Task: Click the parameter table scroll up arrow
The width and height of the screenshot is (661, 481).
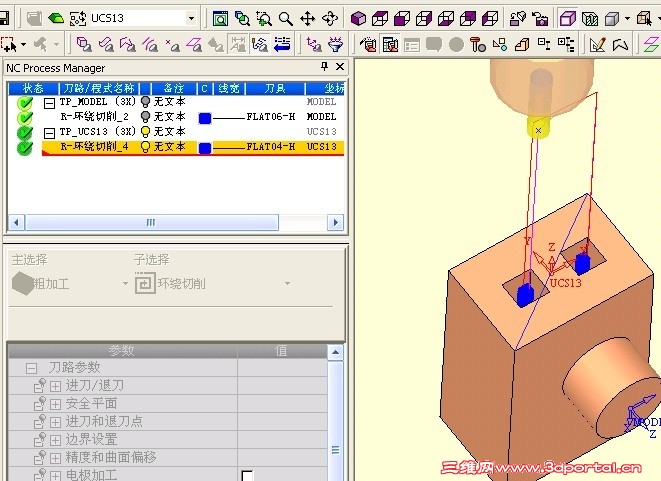Action: pos(336,352)
